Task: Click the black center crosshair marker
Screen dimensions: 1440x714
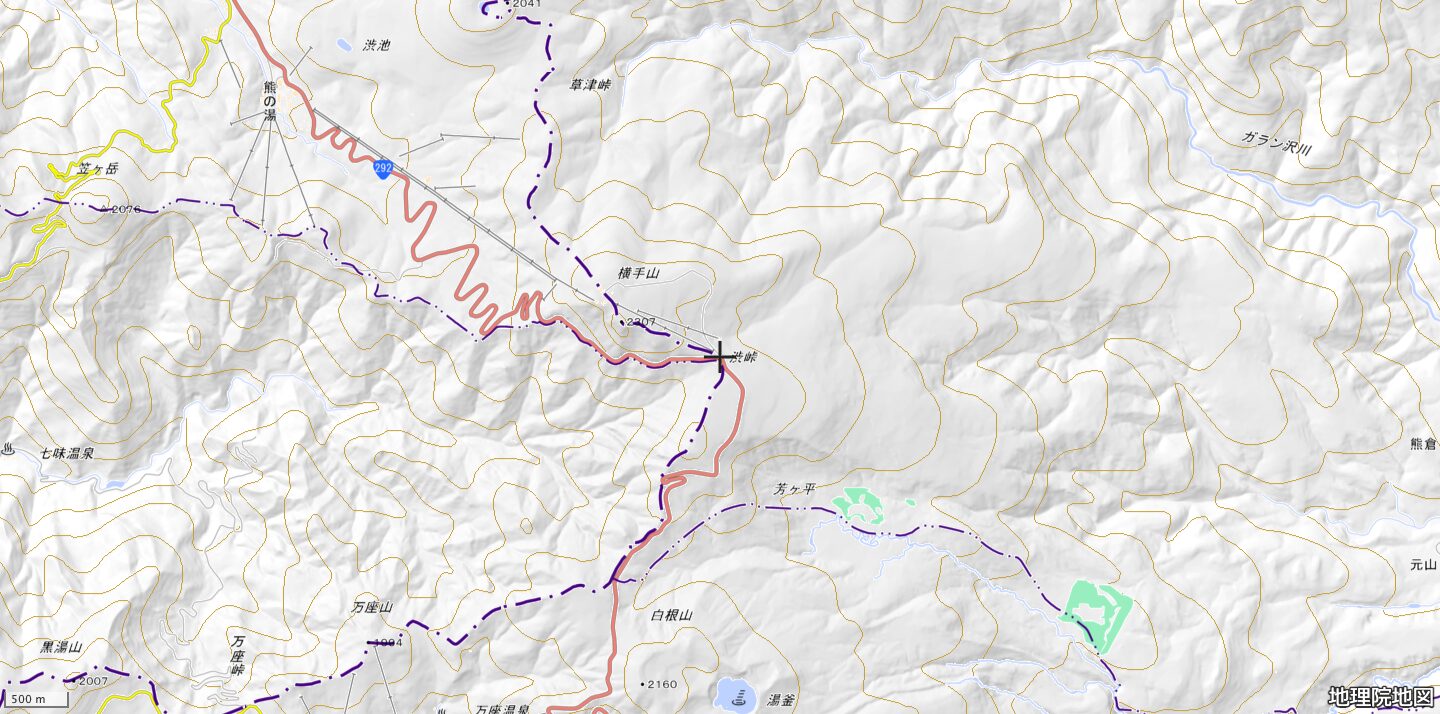Action: coord(719,357)
